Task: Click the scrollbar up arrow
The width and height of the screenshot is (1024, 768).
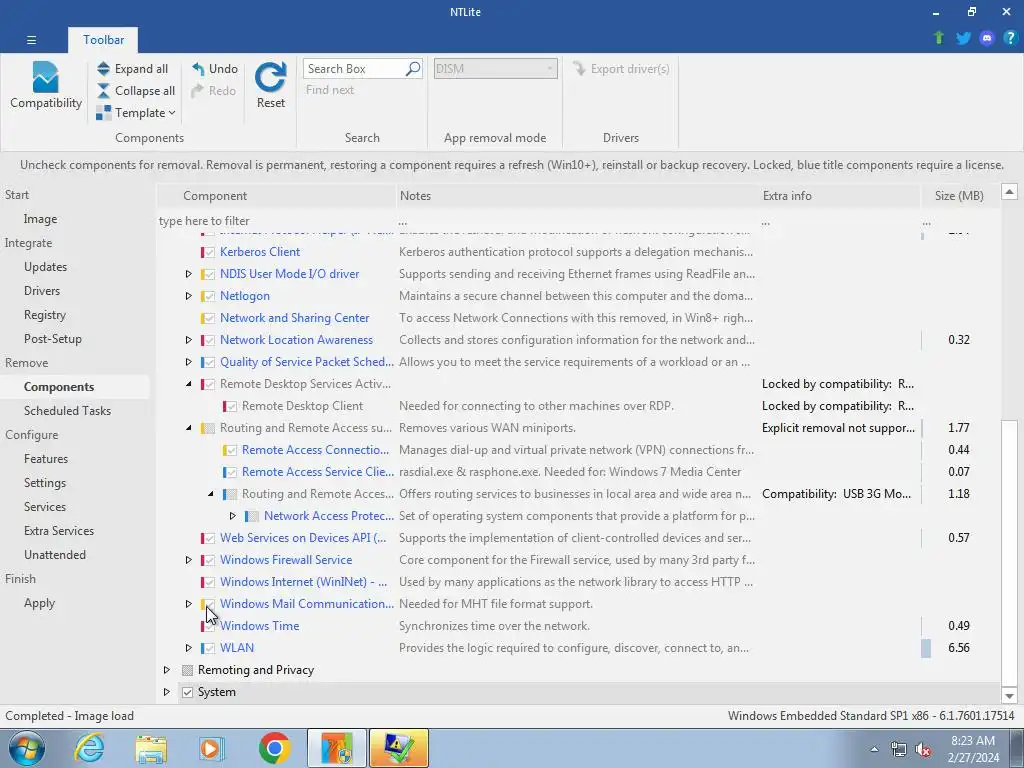Action: coord(1009,192)
